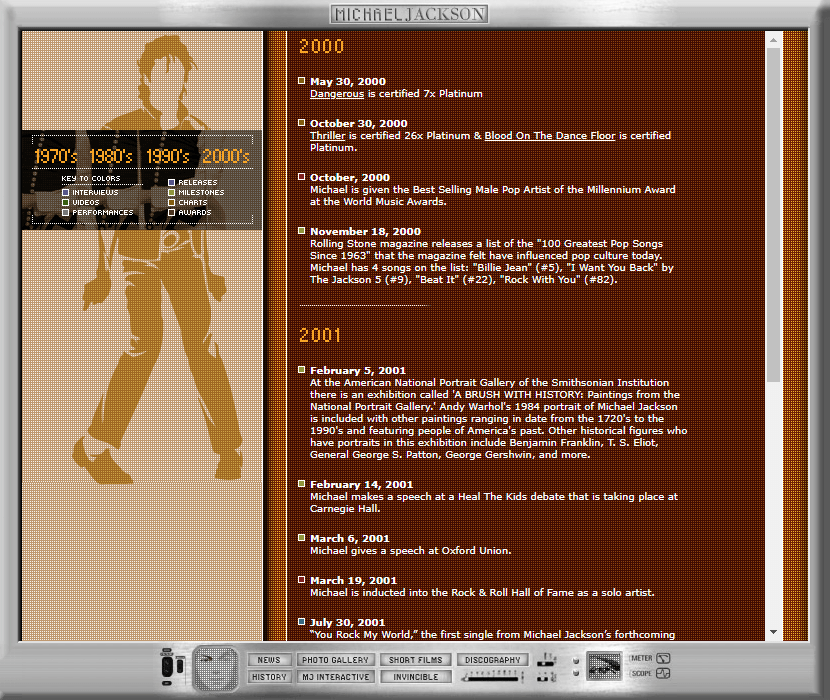Open the 1980's decade tab
Viewport: 830px width, 700px height.
tap(111, 156)
